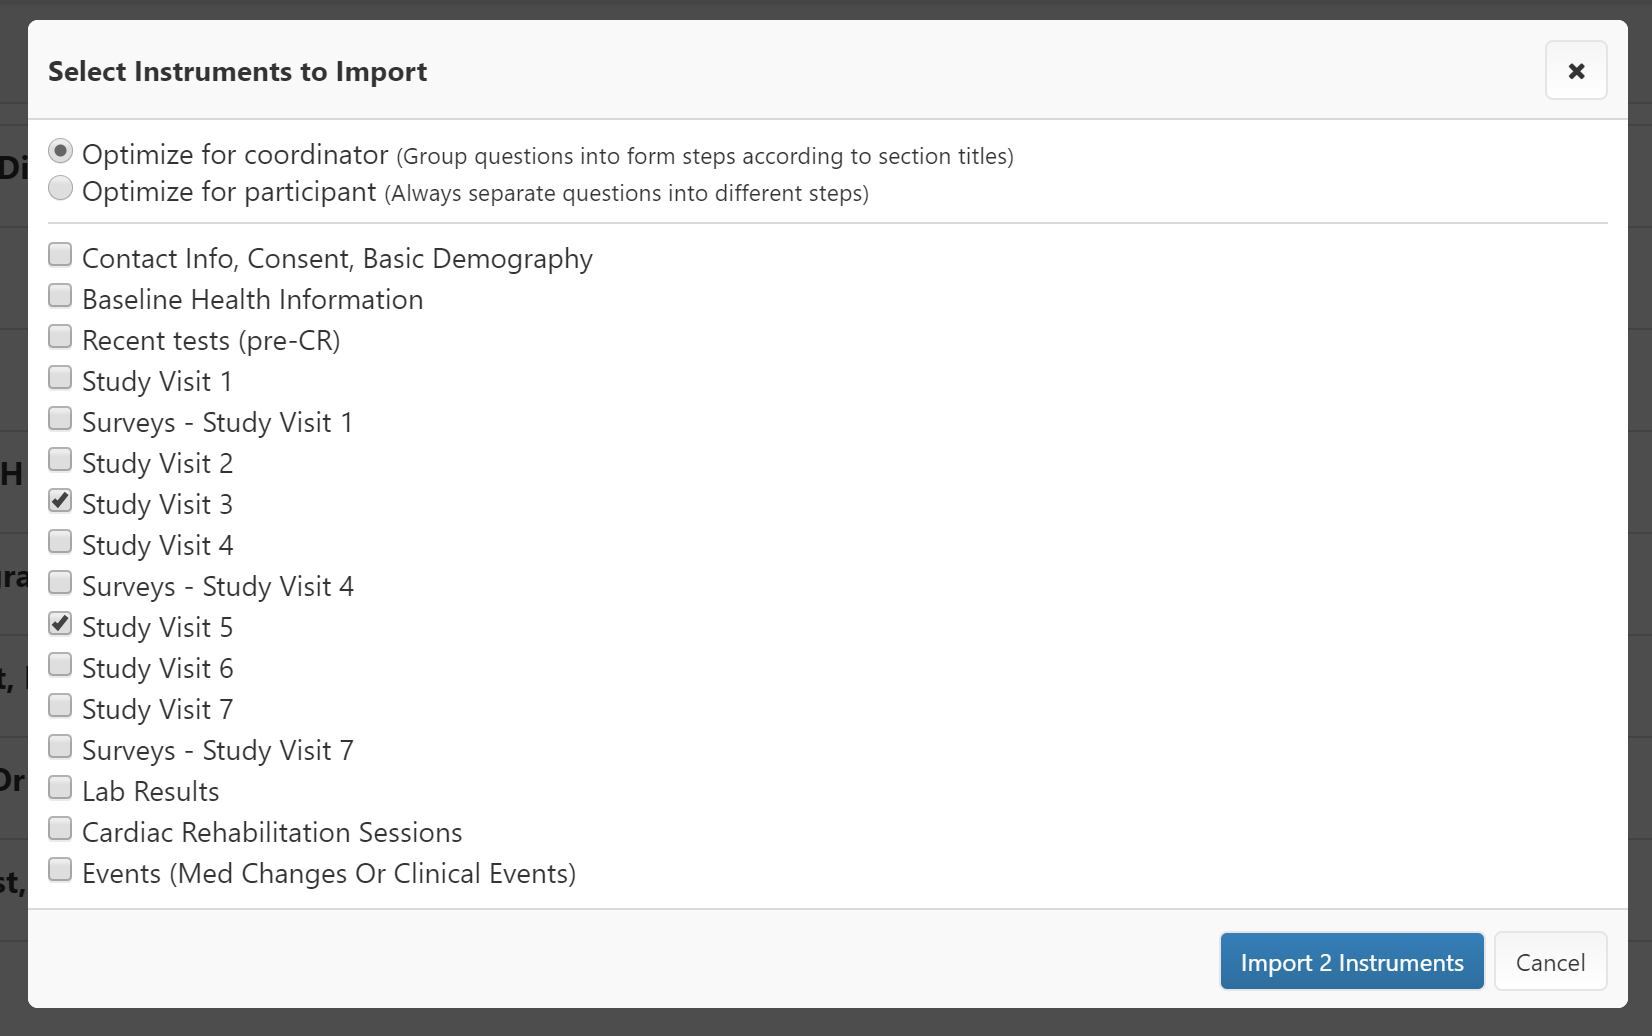
Task: Select Surveys - Study Visit 1 checkbox
Action: click(61, 419)
